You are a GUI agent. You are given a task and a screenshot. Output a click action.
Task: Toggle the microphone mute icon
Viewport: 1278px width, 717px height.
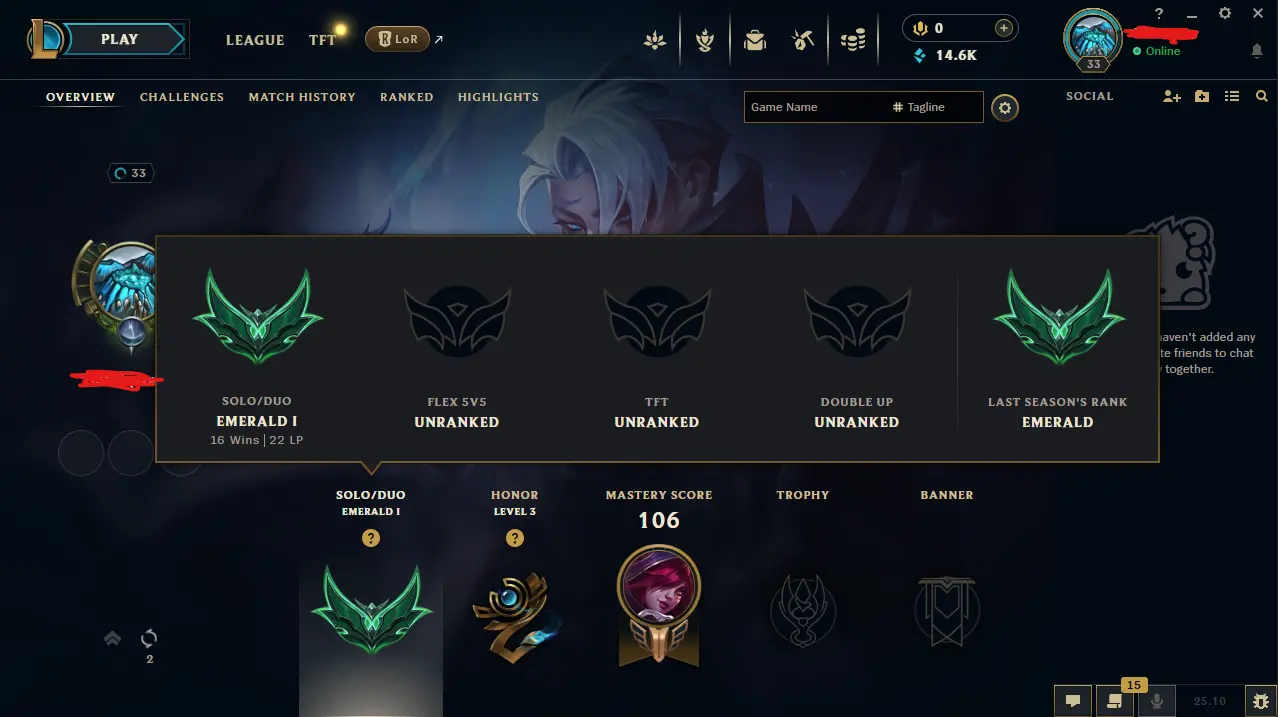(x=1157, y=701)
